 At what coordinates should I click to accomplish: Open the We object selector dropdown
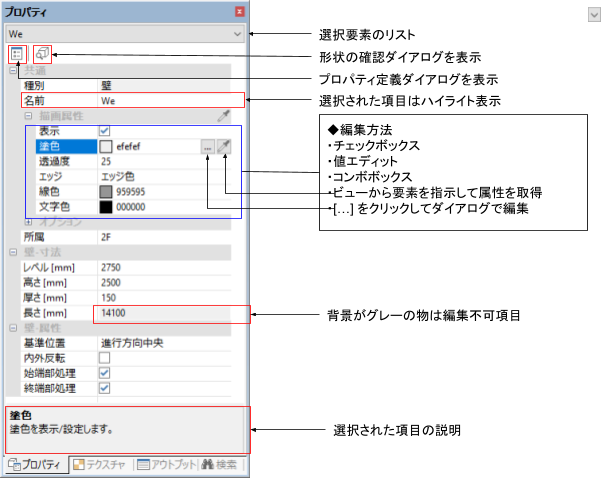[x=237, y=33]
